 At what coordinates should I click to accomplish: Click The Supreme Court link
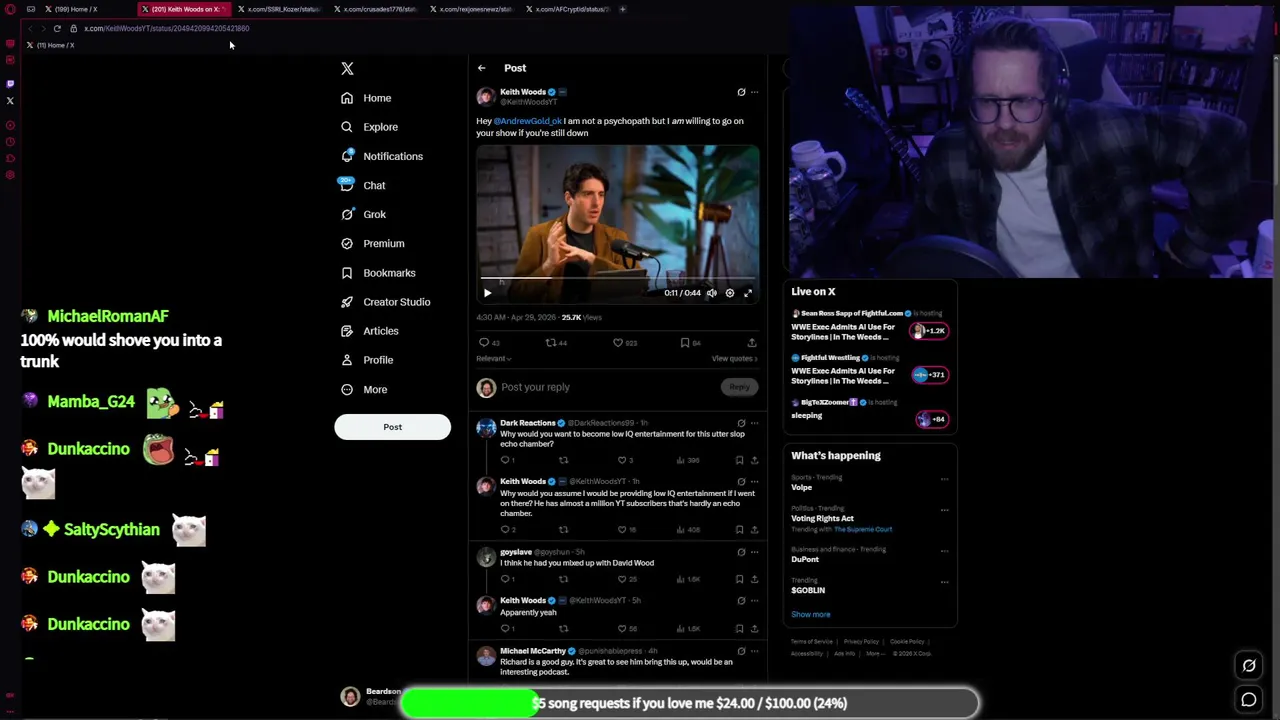coord(863,529)
